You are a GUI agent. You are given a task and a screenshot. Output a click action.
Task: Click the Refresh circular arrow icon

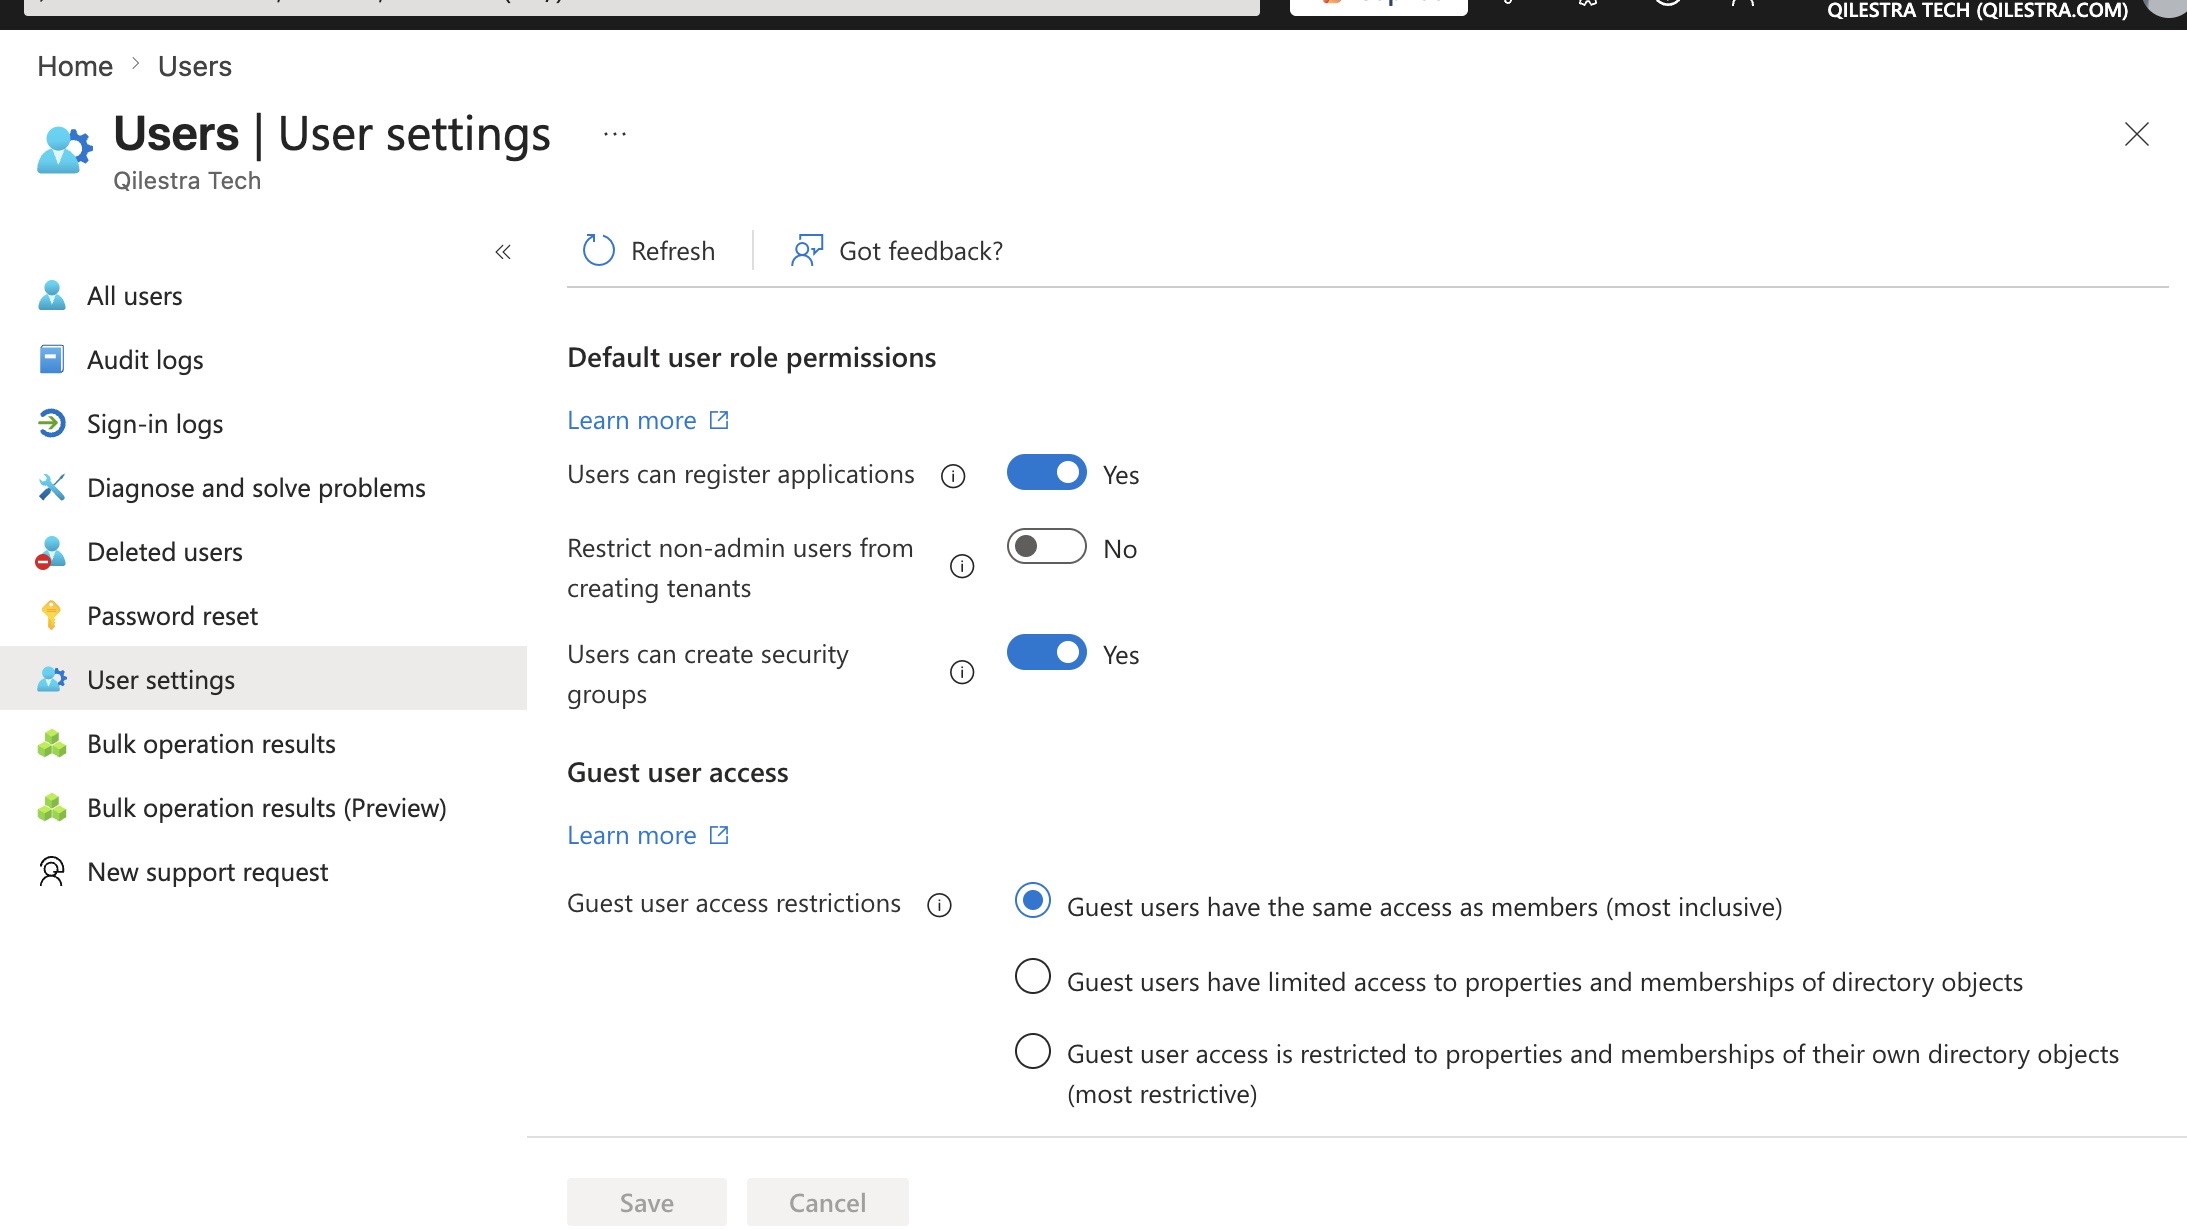point(598,250)
